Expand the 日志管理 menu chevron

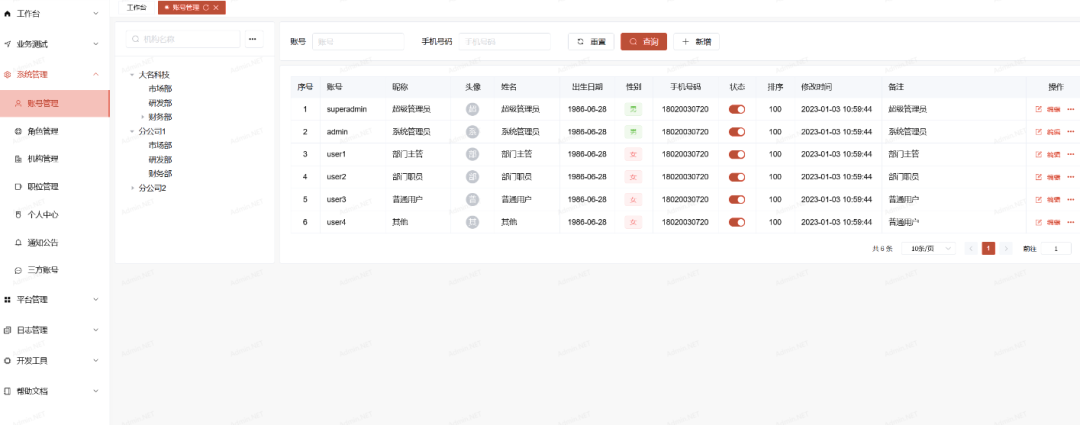[96, 330]
